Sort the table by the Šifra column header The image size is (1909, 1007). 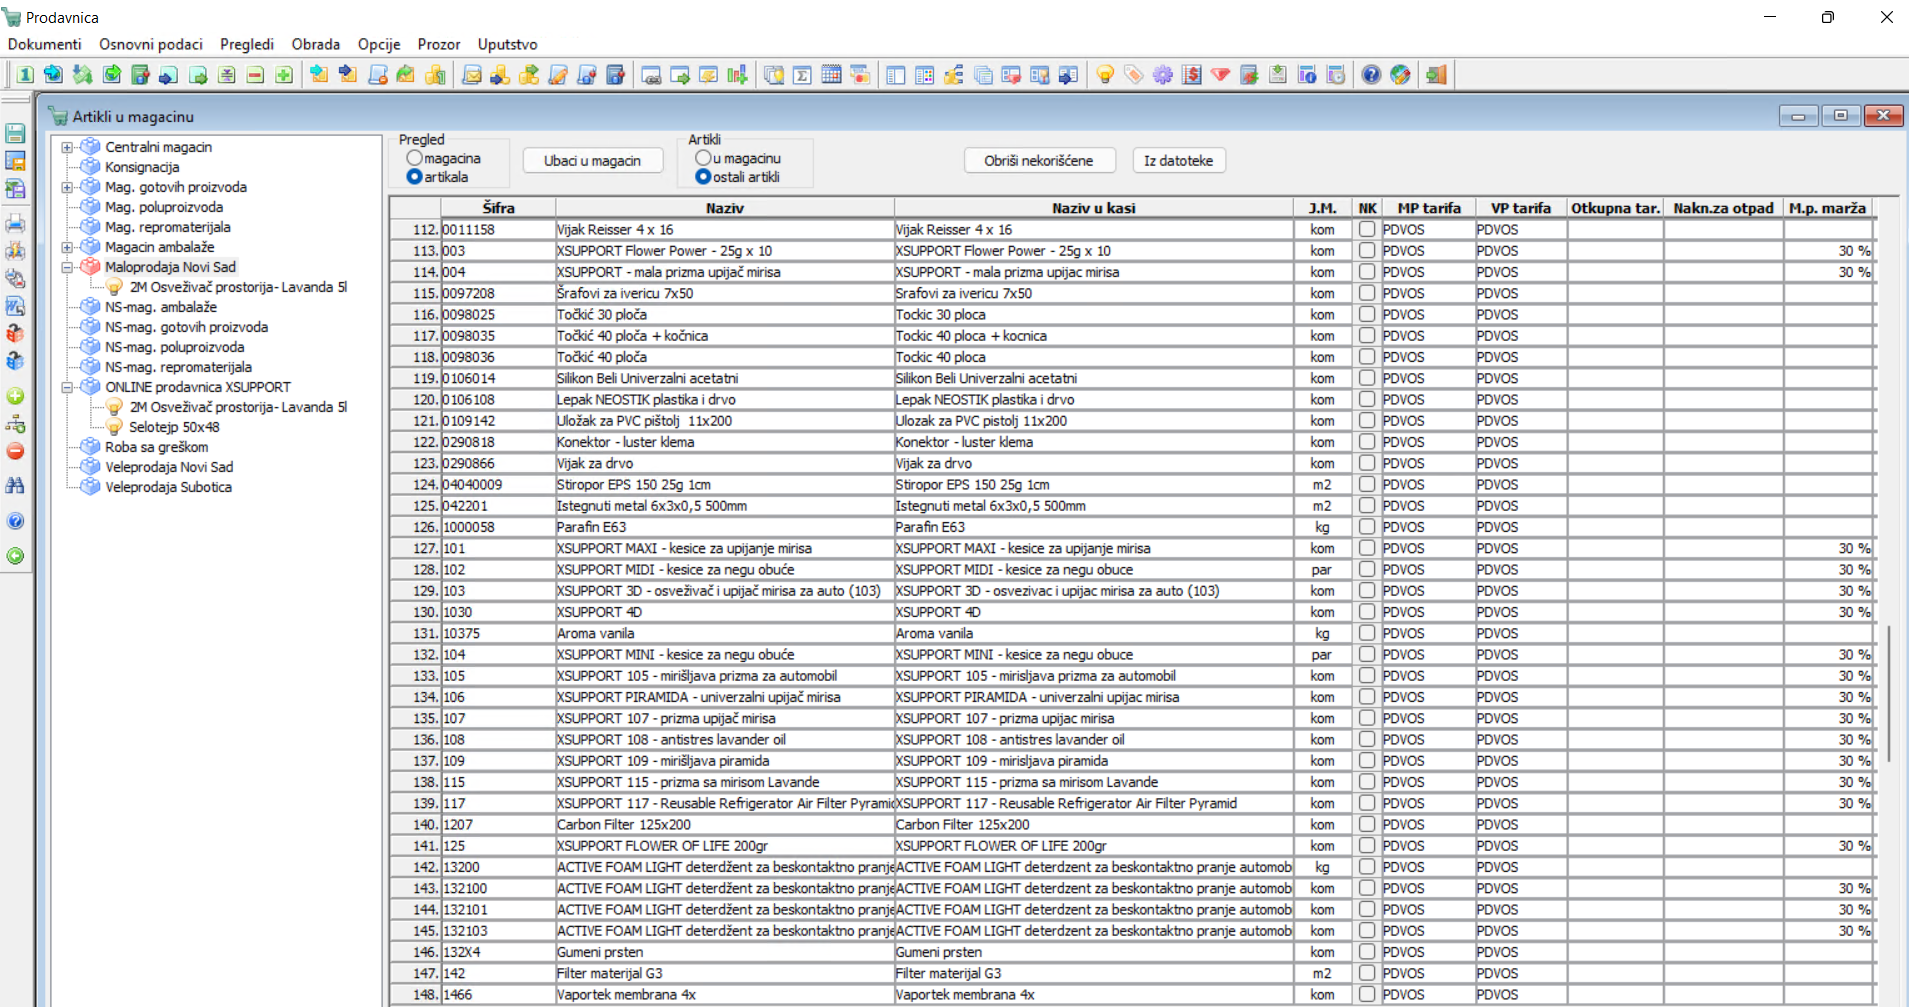coord(498,208)
